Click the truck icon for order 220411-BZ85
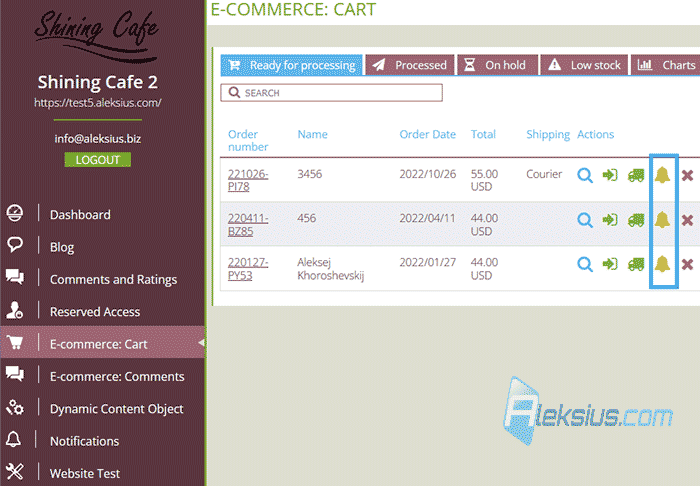 [x=636, y=220]
